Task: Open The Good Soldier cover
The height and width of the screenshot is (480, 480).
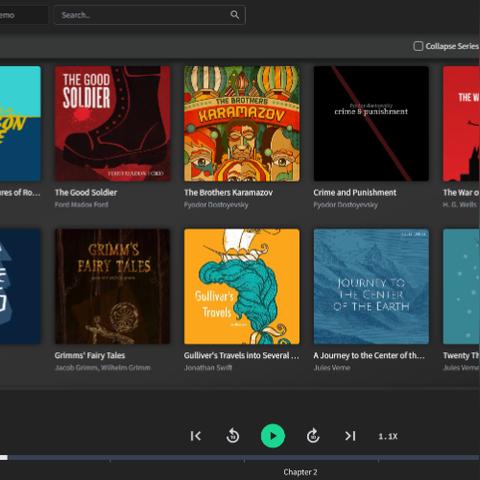Action: click(x=112, y=124)
